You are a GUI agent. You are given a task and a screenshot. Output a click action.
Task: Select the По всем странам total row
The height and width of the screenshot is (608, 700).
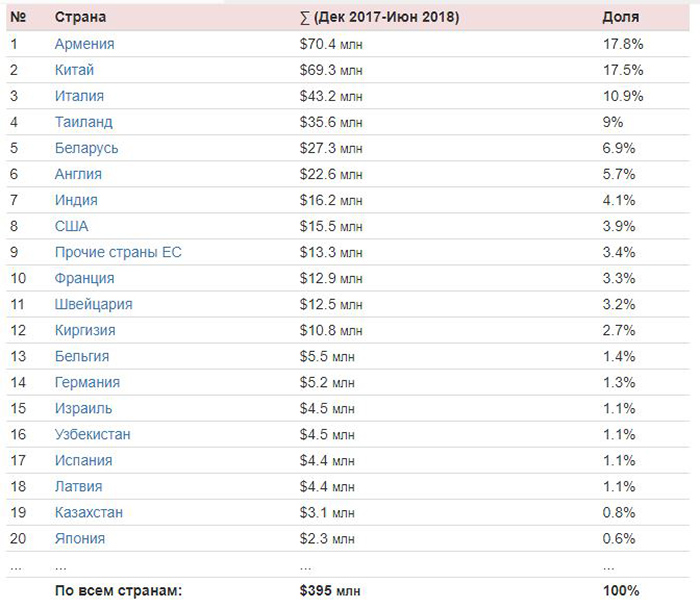pyautogui.click(x=348, y=591)
